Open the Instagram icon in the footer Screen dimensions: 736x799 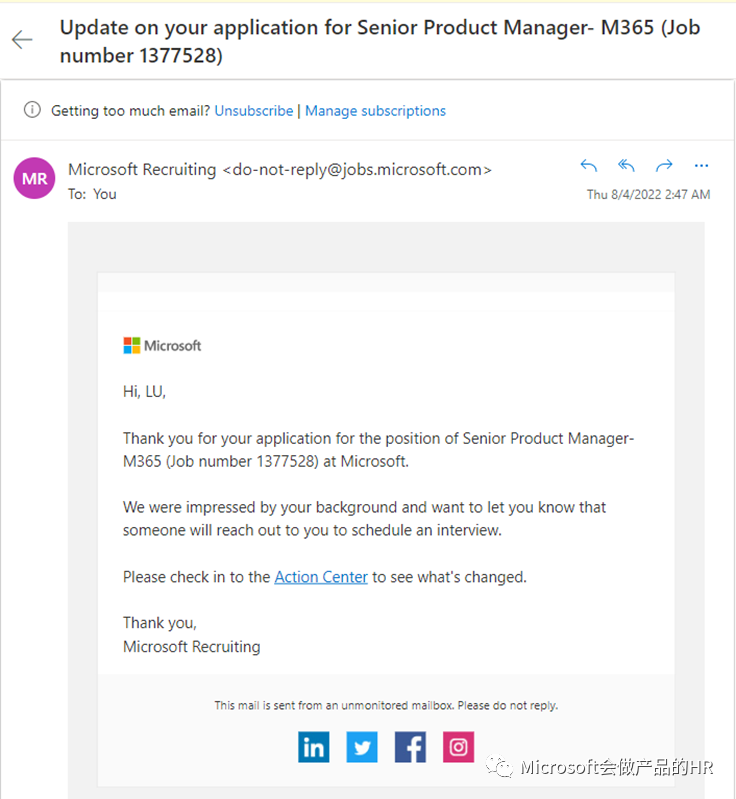[x=458, y=747]
